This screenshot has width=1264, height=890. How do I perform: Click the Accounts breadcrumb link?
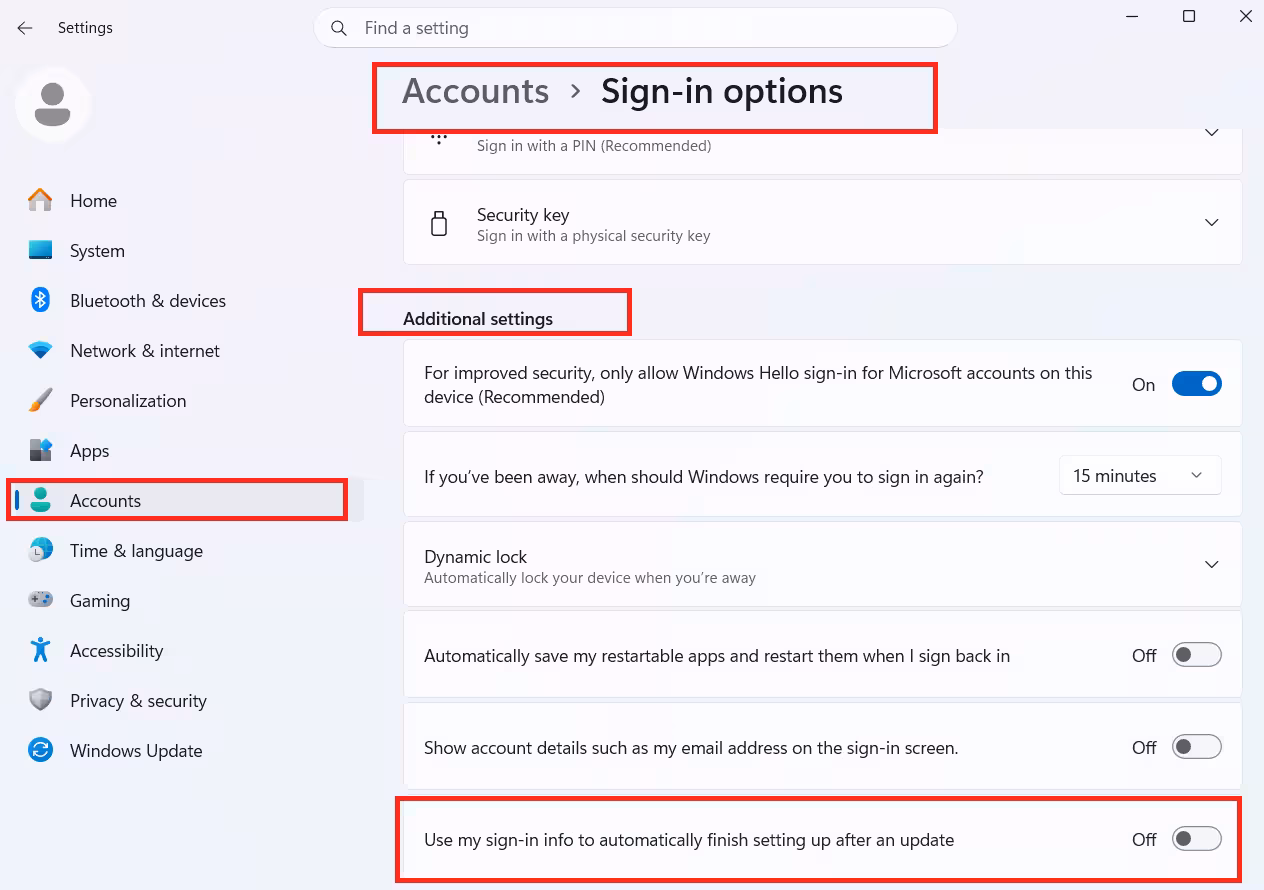pos(475,91)
